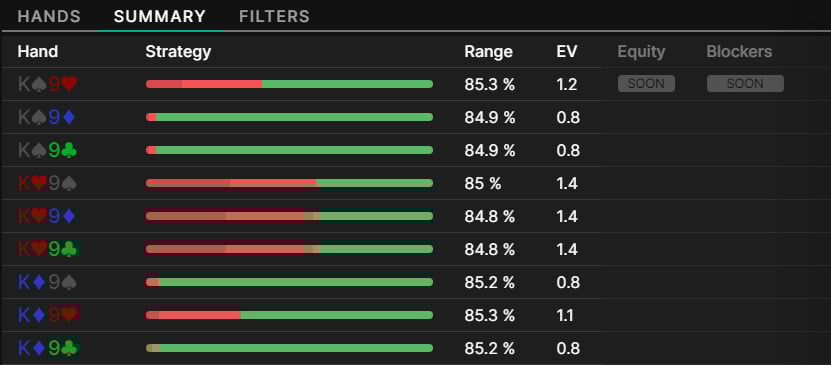The height and width of the screenshot is (365, 831).
Task: Click the K♥9♣ hand combo
Action: 48,249
